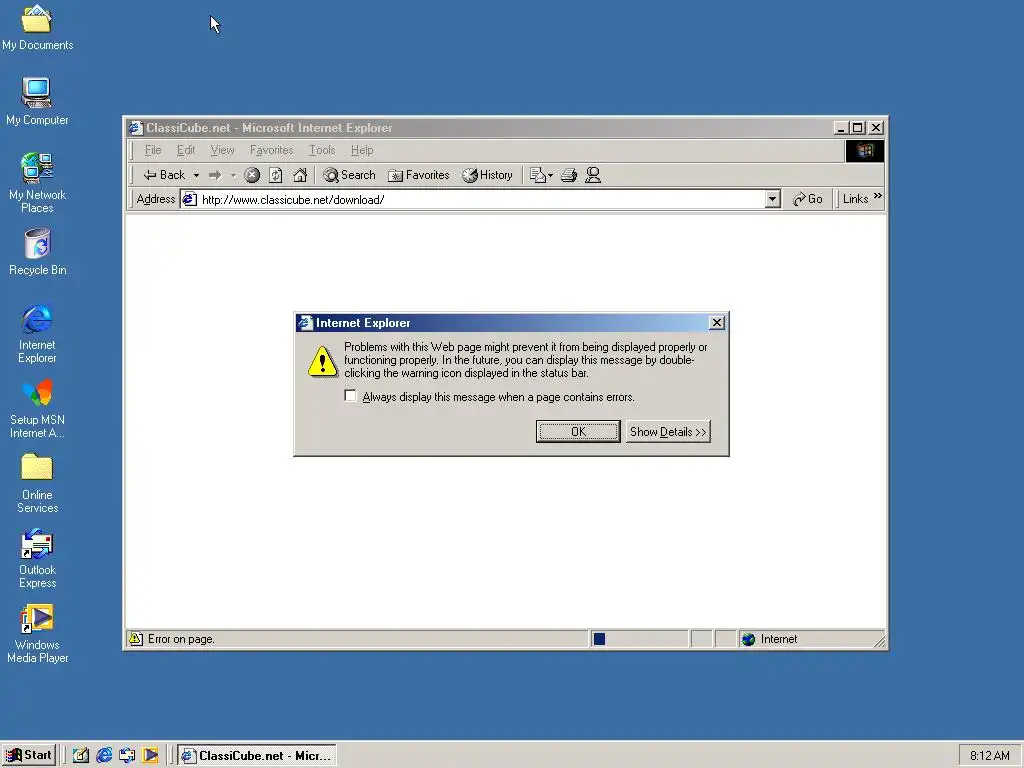The width and height of the screenshot is (1024, 768).
Task: Open the View menu
Action: (222, 150)
